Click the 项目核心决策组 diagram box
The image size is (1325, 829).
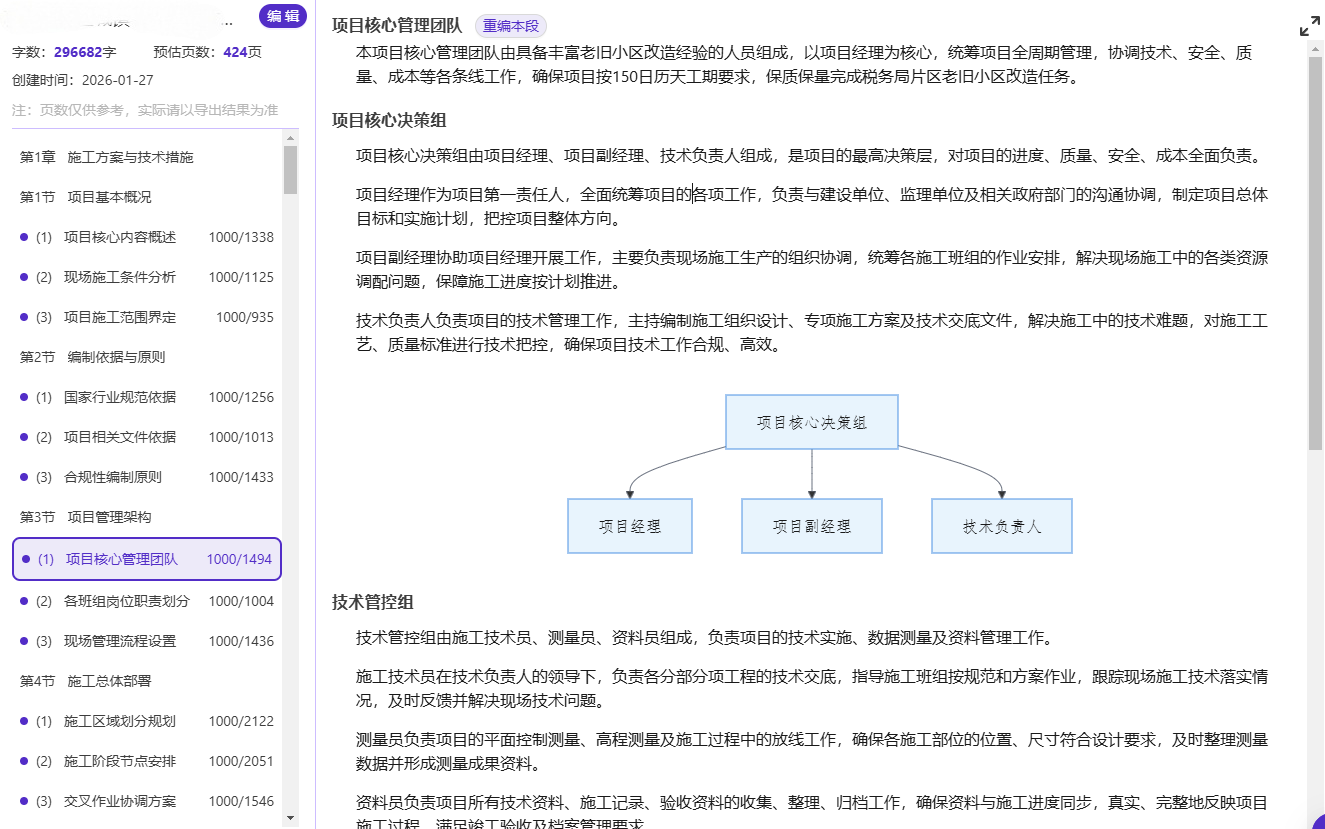(x=812, y=422)
